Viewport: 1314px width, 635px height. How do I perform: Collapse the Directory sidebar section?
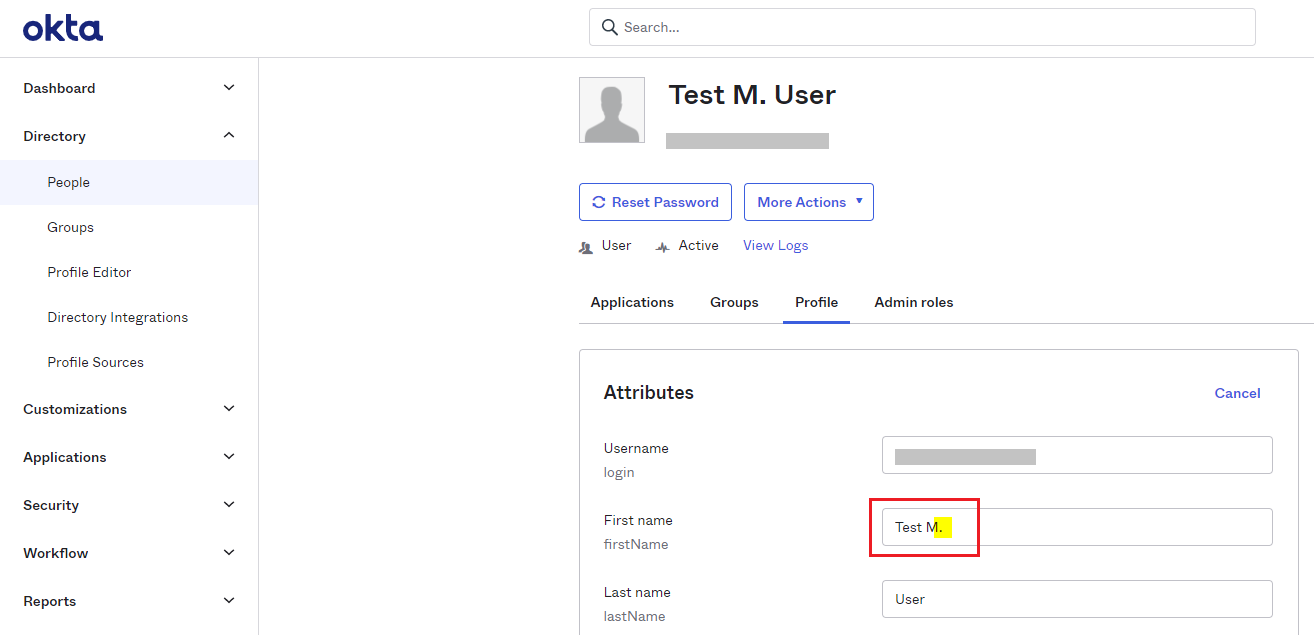pos(229,136)
